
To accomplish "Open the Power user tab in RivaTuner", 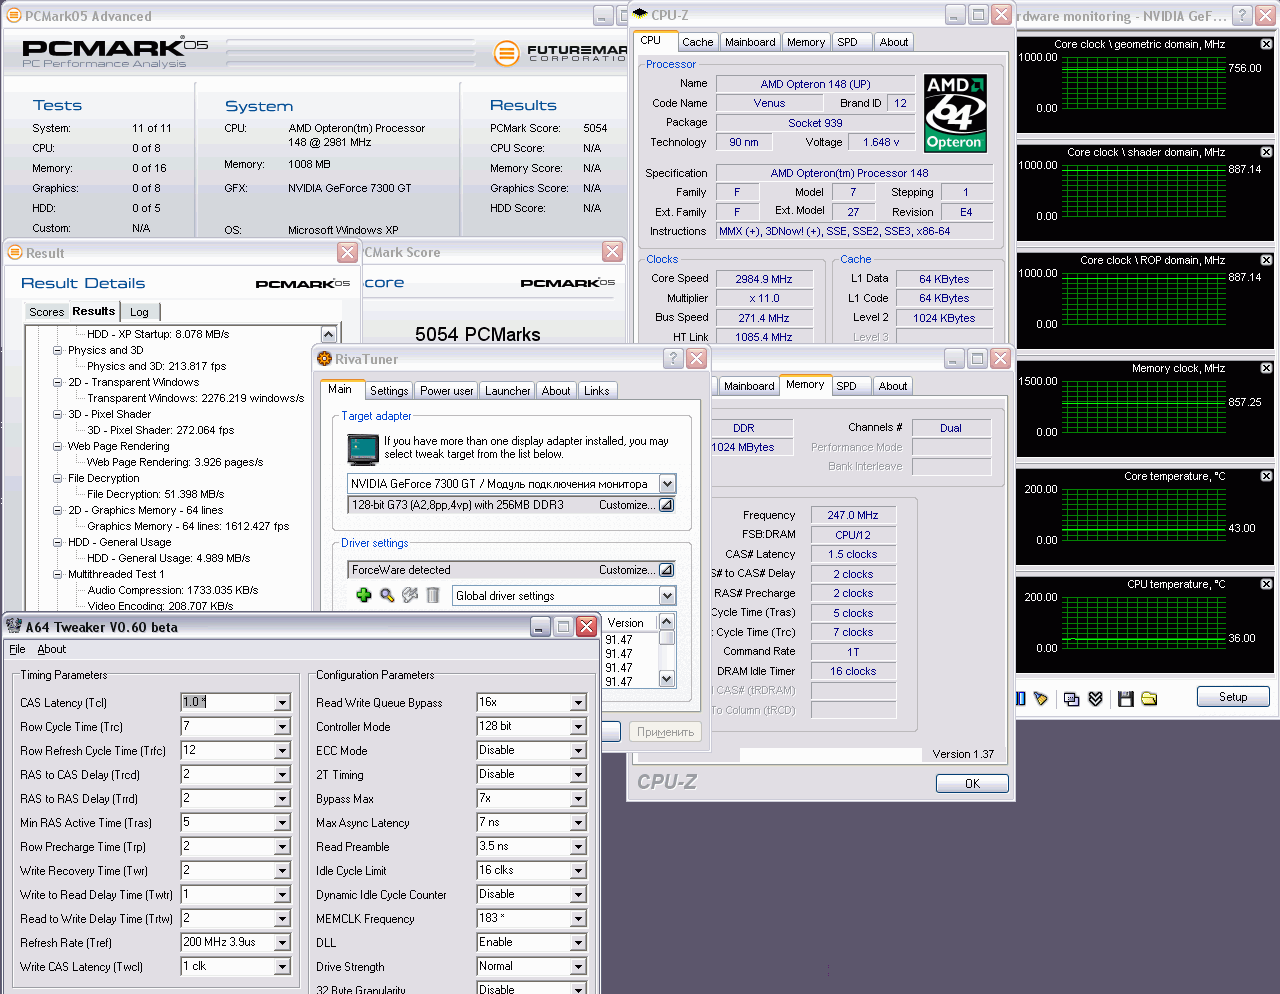I will (446, 391).
